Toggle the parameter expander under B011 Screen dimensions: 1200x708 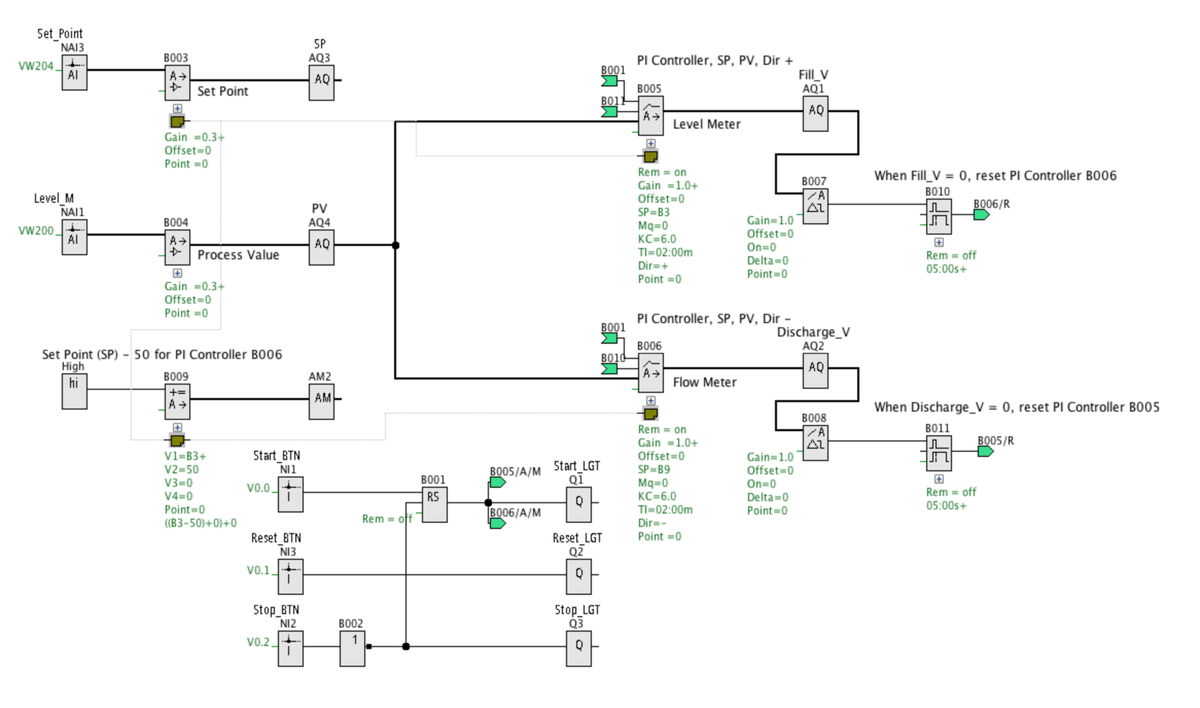(939, 479)
